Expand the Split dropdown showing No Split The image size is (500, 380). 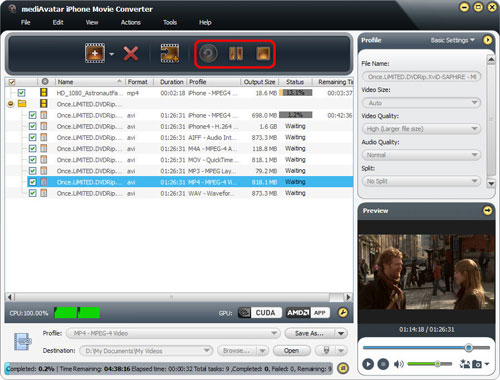421,181
